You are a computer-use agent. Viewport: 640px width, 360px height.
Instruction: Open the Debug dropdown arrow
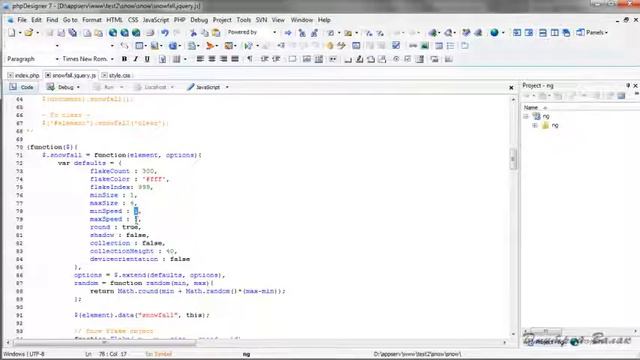78,87
